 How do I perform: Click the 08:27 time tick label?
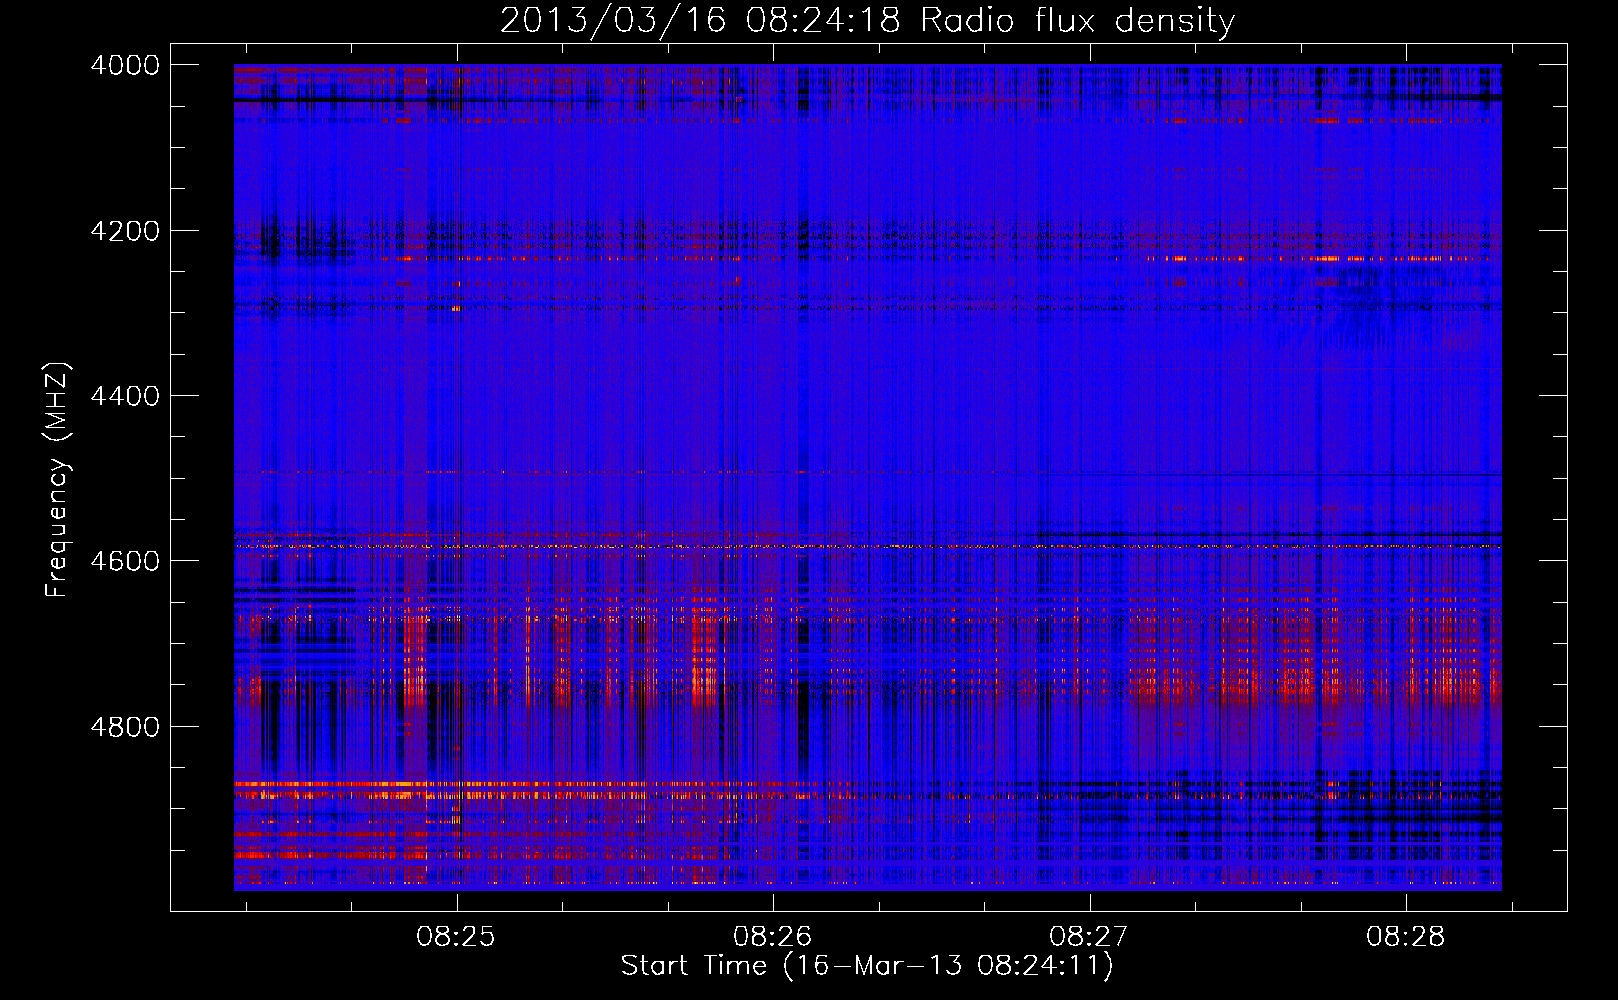[x=1089, y=936]
